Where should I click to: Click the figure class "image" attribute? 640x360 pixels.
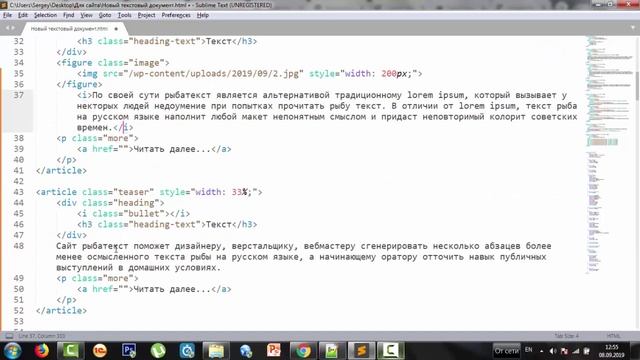tap(133, 63)
